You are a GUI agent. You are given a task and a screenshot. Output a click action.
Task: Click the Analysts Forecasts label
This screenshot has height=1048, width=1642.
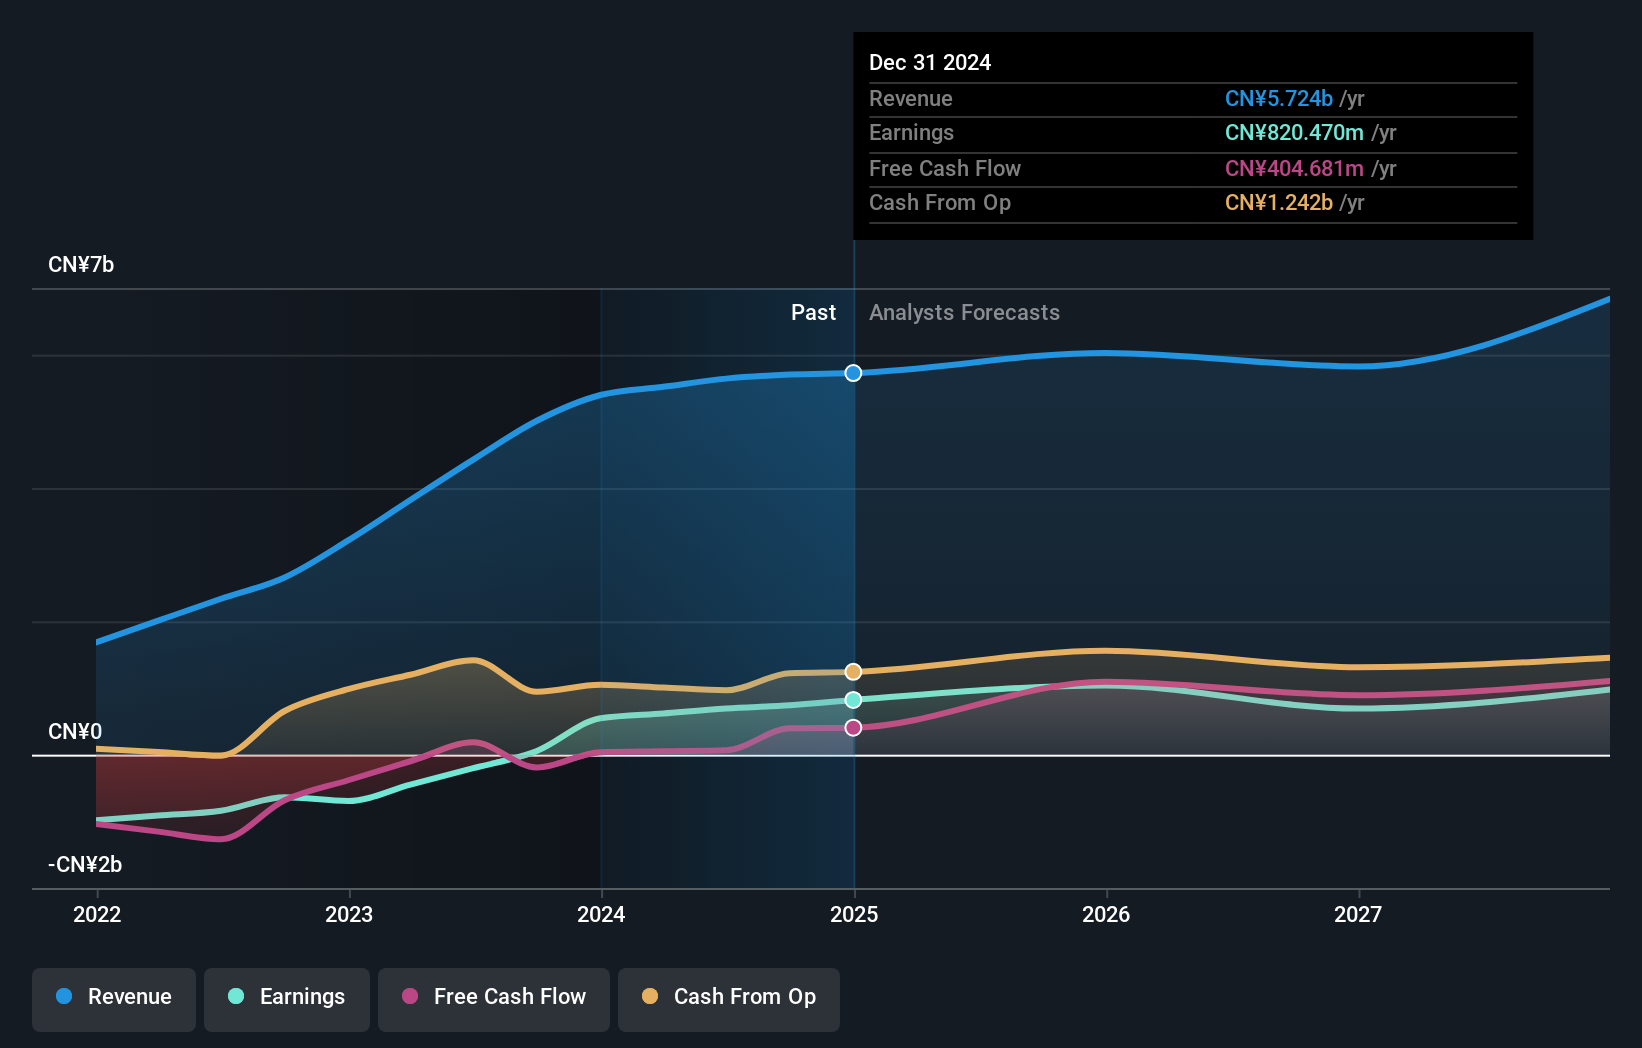point(964,313)
